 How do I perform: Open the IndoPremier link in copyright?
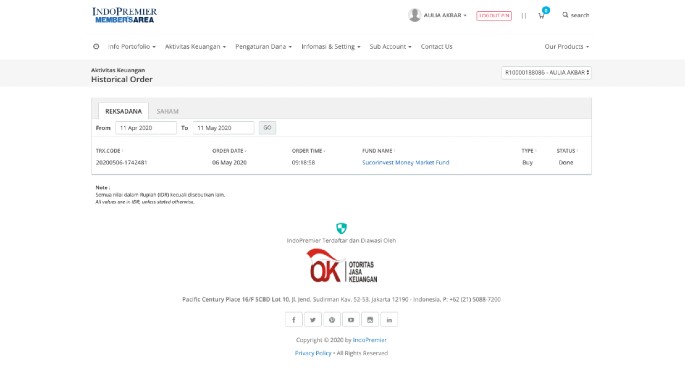(x=370, y=340)
